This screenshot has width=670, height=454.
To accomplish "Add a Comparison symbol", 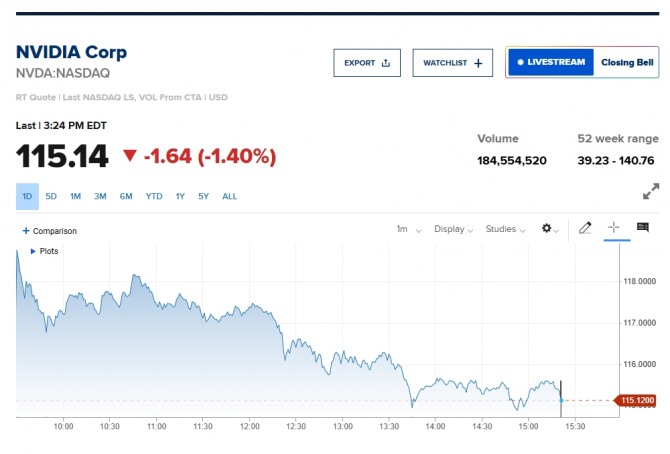I will click(x=49, y=231).
